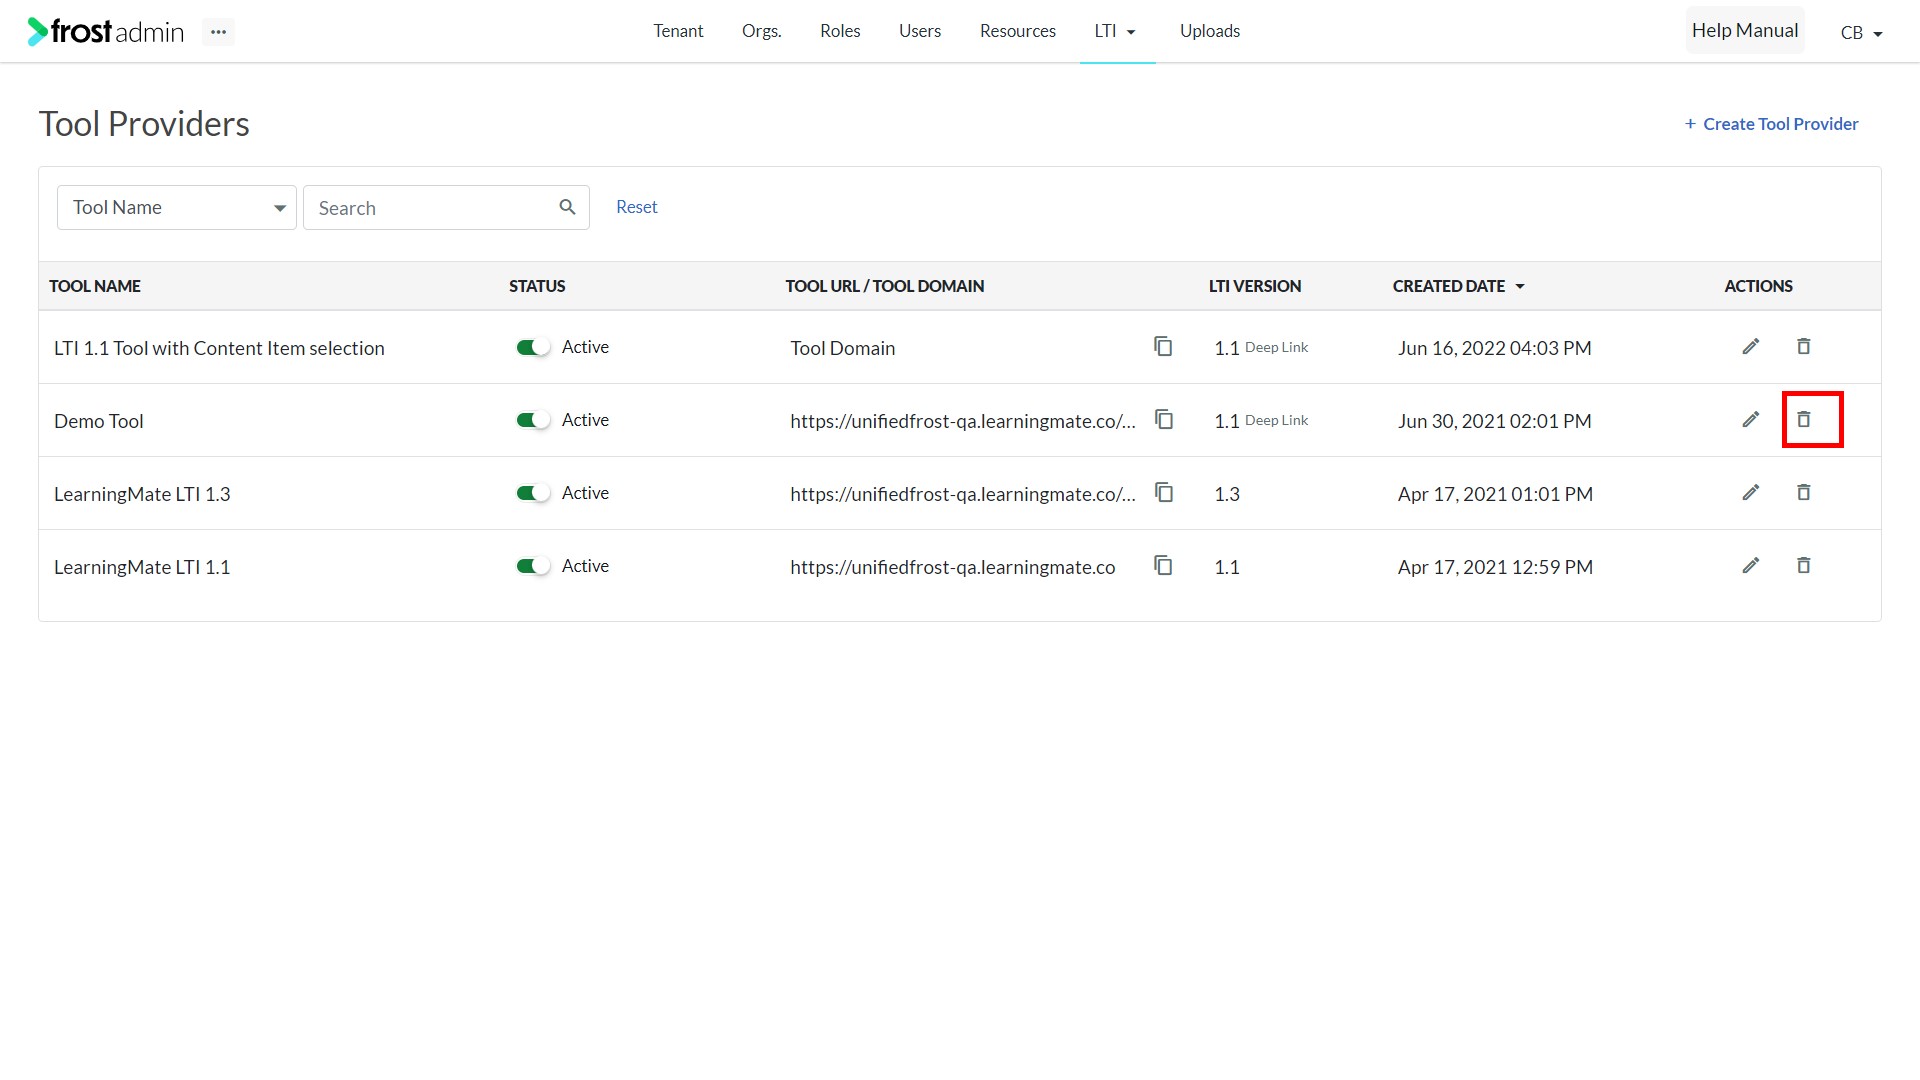This screenshot has height=1080, width=1920.
Task: Navigate to Roles
Action: [840, 31]
